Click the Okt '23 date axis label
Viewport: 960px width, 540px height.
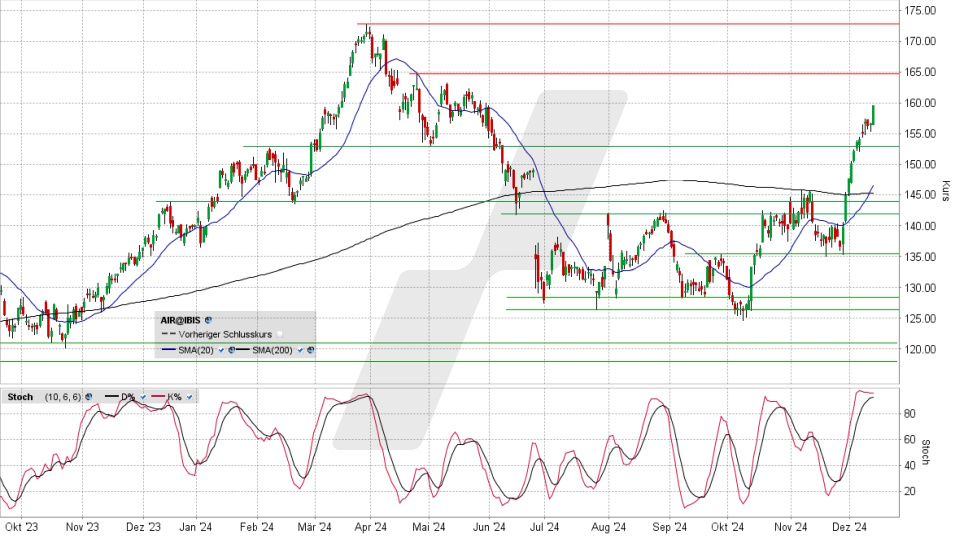[21, 527]
